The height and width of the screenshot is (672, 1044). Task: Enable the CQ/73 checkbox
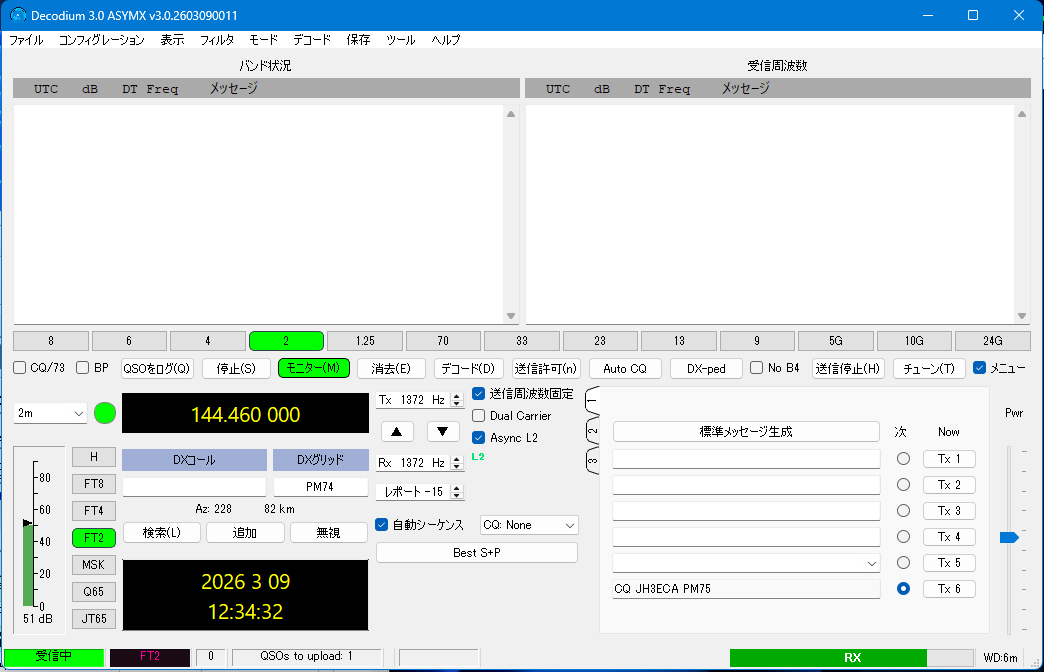pyautogui.click(x=20, y=368)
